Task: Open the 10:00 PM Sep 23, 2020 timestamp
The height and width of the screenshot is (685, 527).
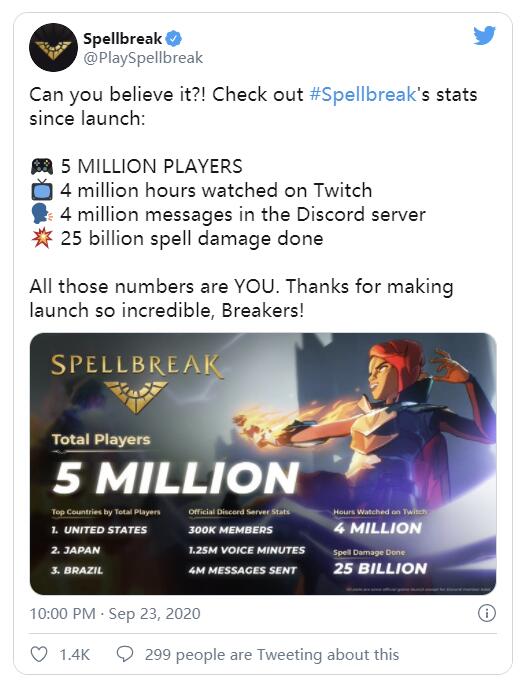Action: pyautogui.click(x=115, y=613)
